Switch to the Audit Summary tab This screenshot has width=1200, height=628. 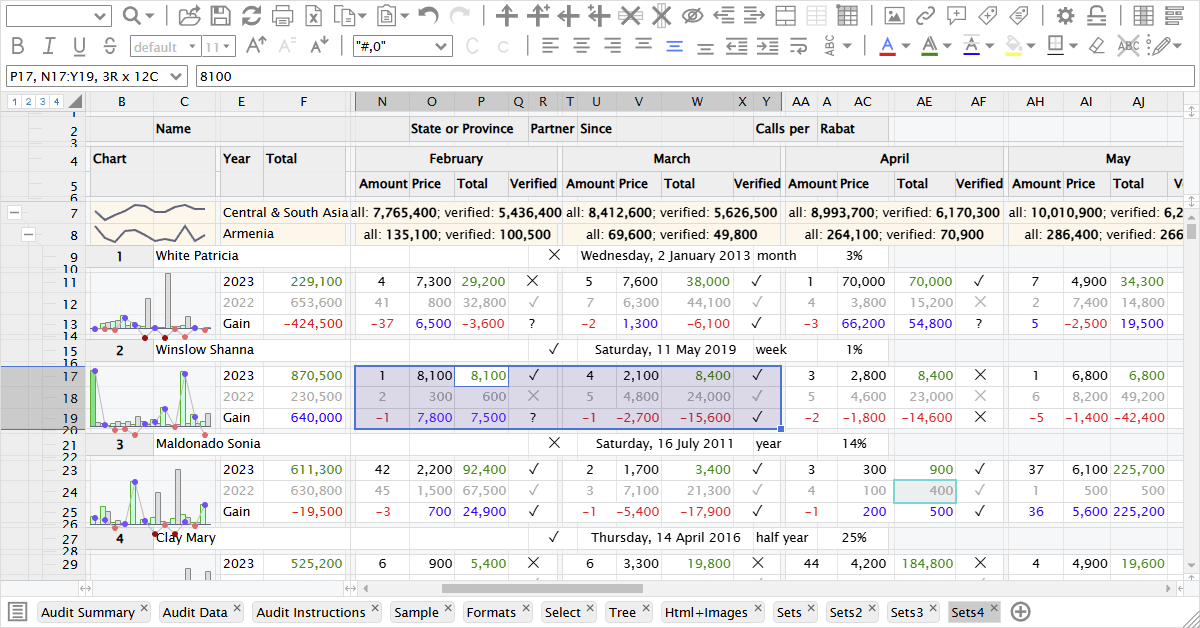click(x=87, y=612)
